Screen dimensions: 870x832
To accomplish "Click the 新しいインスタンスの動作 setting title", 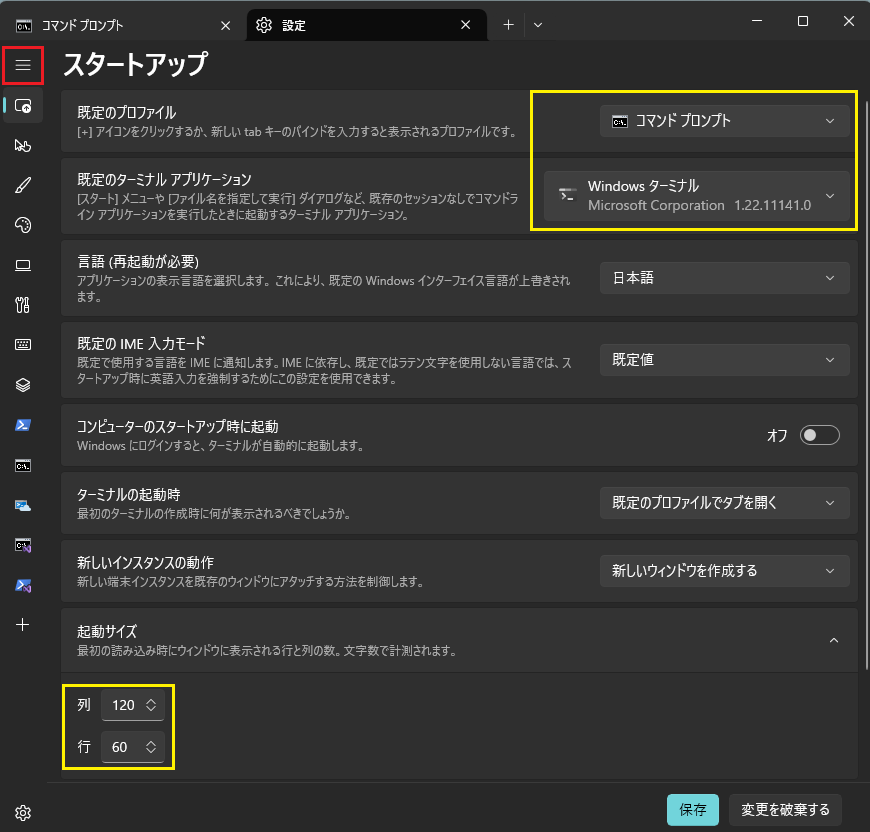I will 145,562.
